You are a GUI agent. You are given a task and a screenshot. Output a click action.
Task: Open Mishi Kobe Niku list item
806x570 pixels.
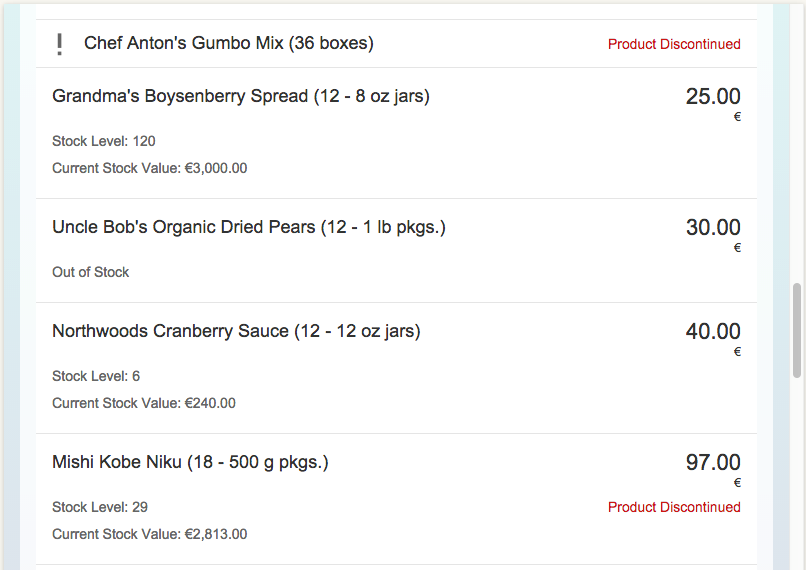(190, 463)
